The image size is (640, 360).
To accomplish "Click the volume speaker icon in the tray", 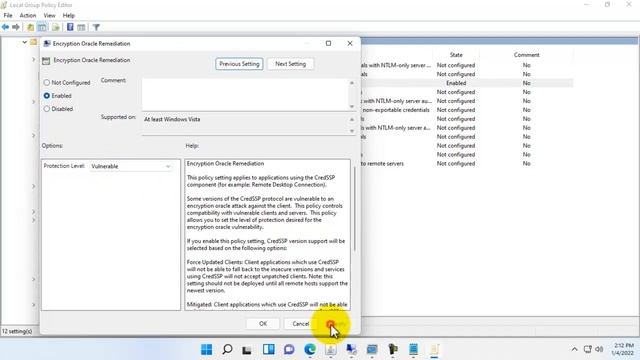I will 599,349.
